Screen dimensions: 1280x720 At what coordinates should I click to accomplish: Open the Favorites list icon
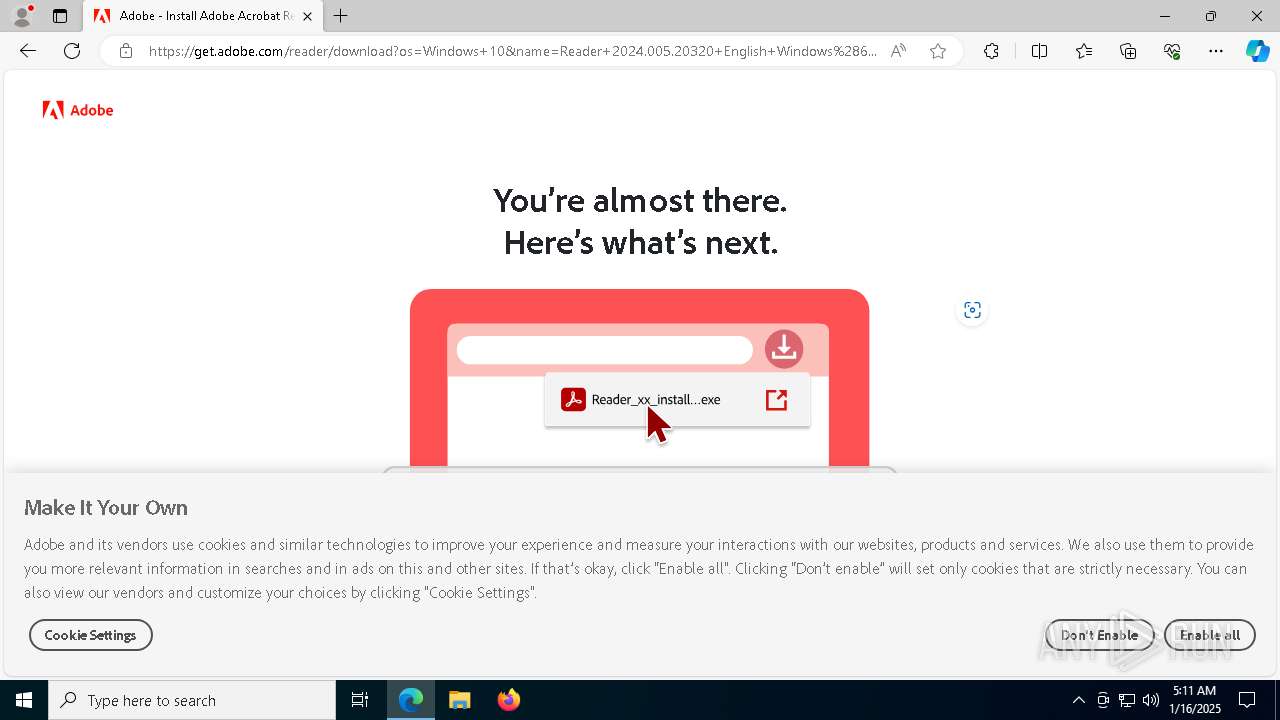coord(1084,51)
